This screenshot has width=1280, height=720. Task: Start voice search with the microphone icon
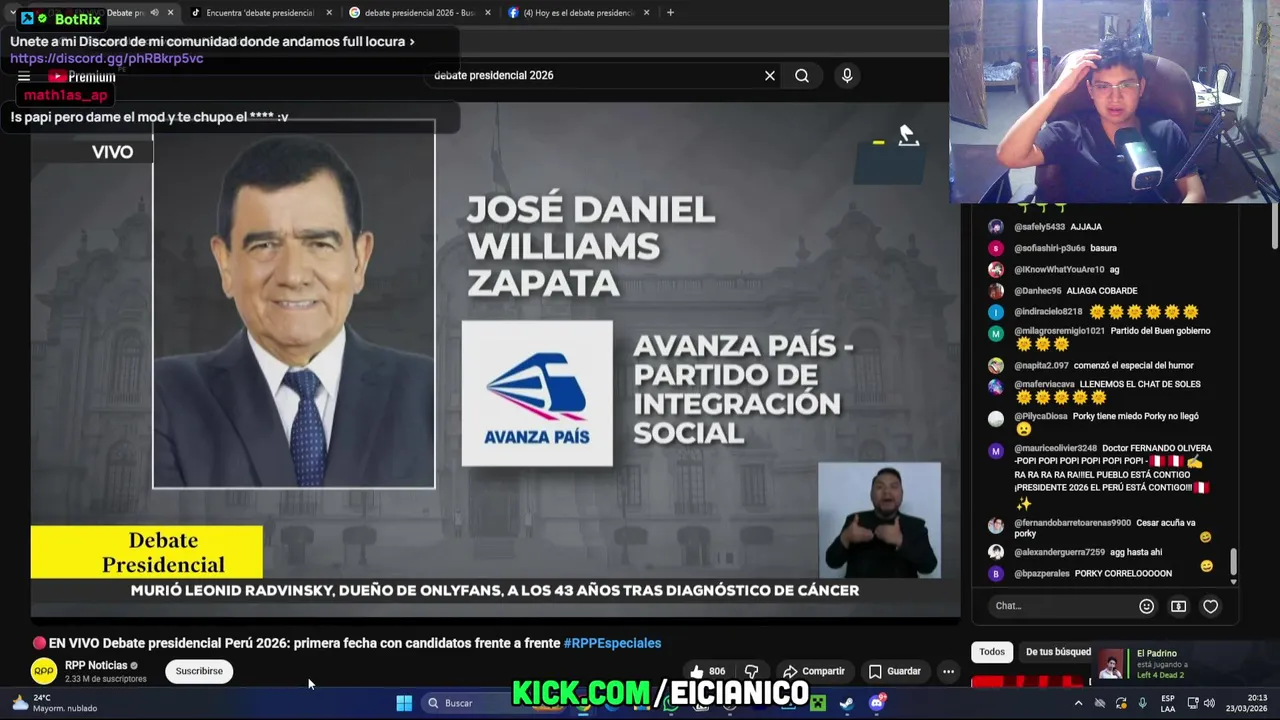coord(847,75)
